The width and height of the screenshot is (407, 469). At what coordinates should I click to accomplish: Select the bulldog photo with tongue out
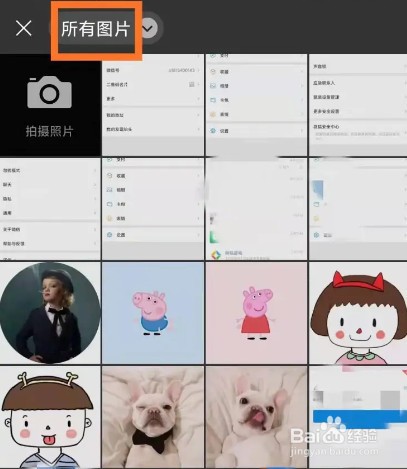tap(256, 417)
